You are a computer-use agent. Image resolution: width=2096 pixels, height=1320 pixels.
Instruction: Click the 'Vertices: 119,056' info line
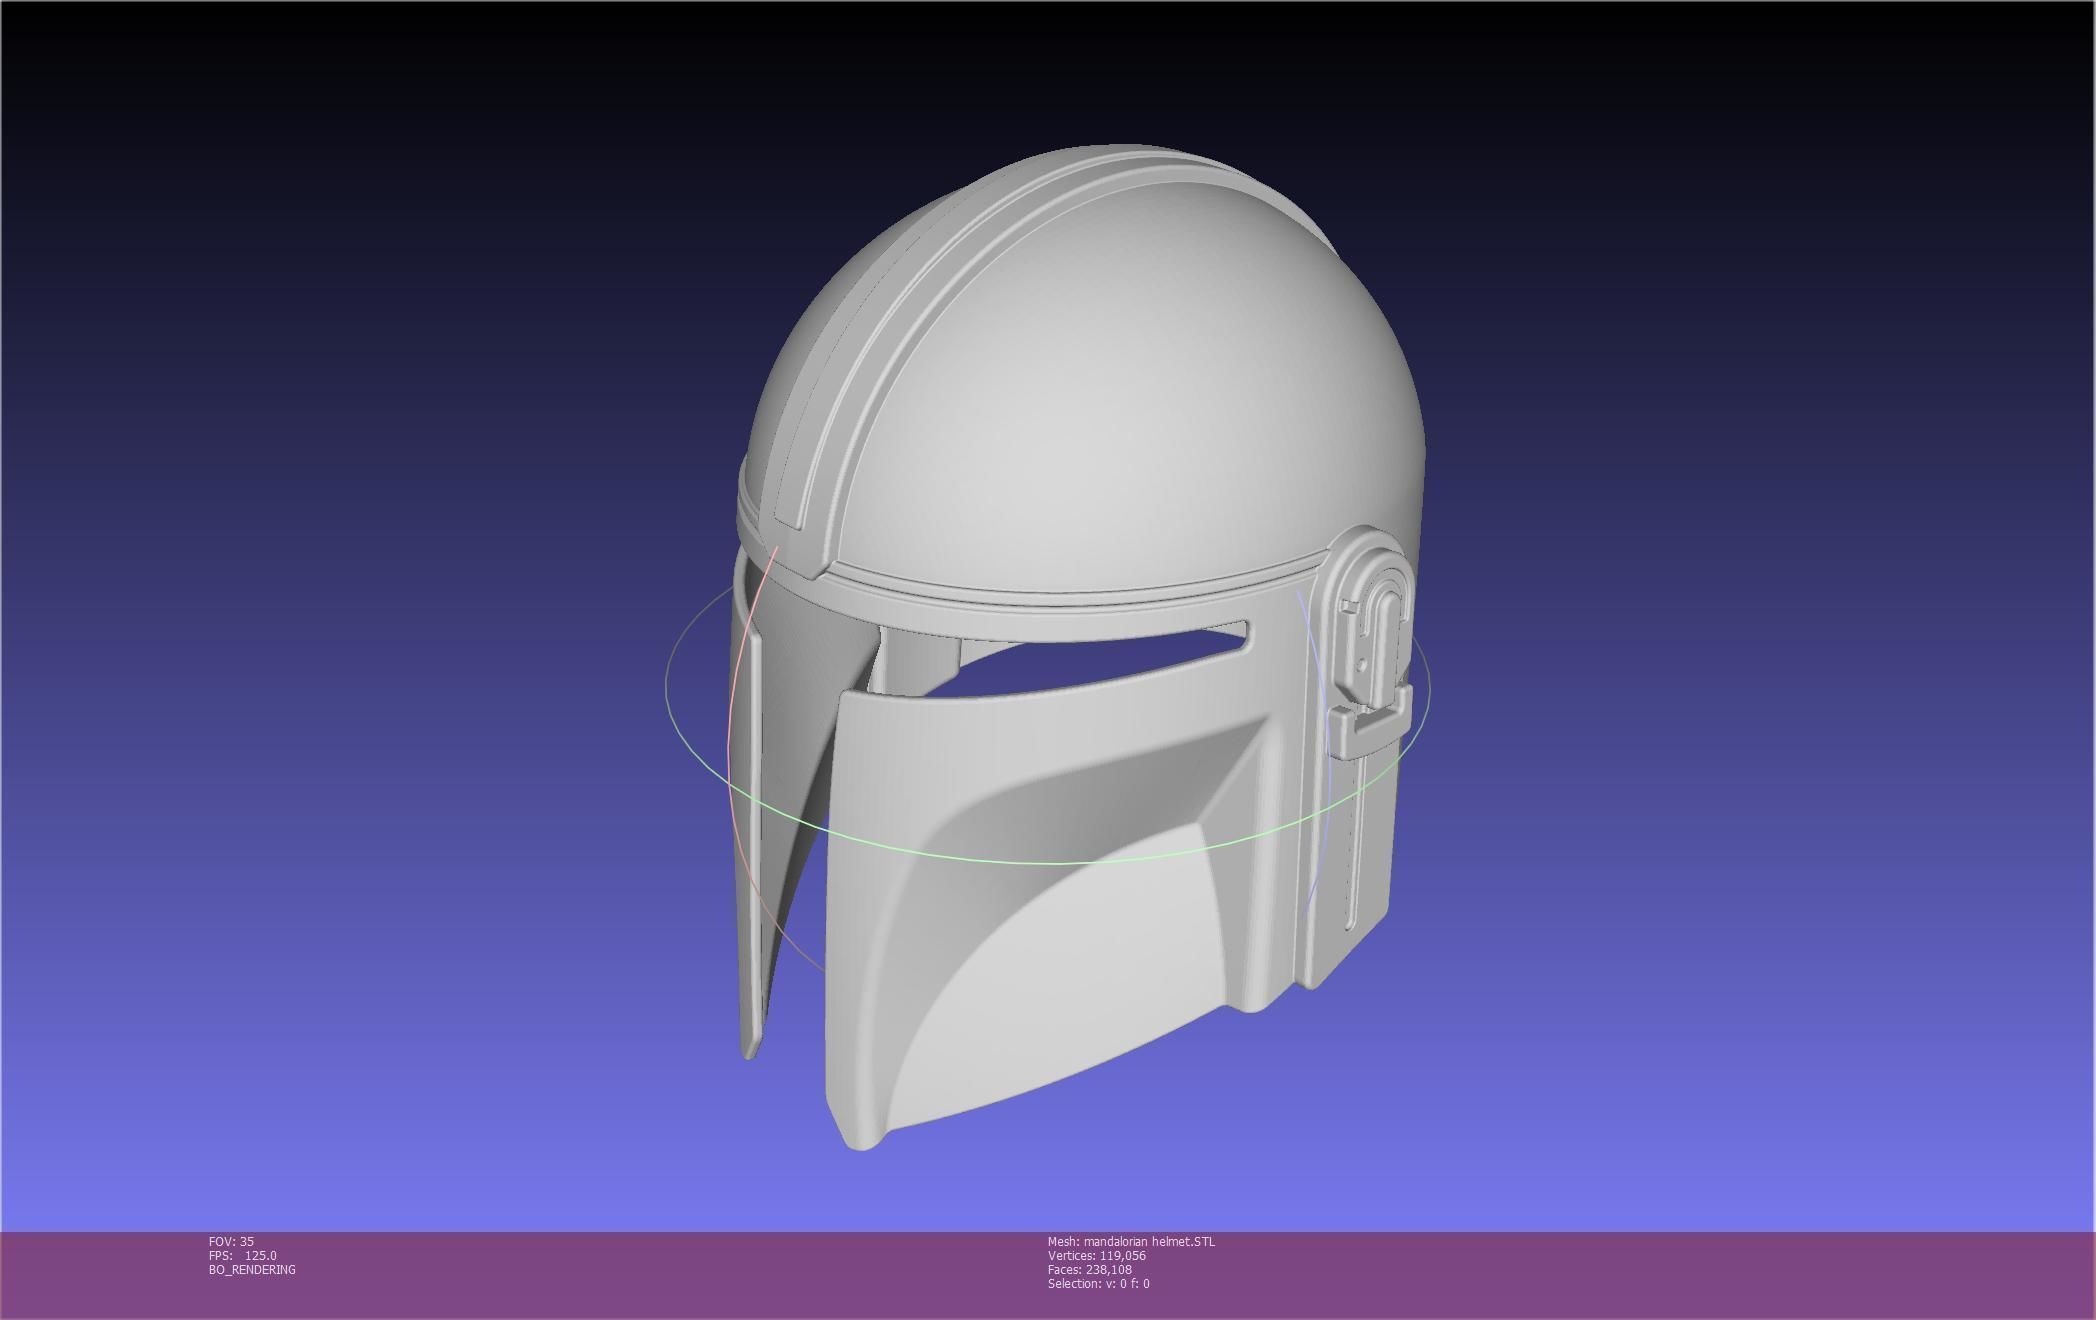[1097, 1255]
